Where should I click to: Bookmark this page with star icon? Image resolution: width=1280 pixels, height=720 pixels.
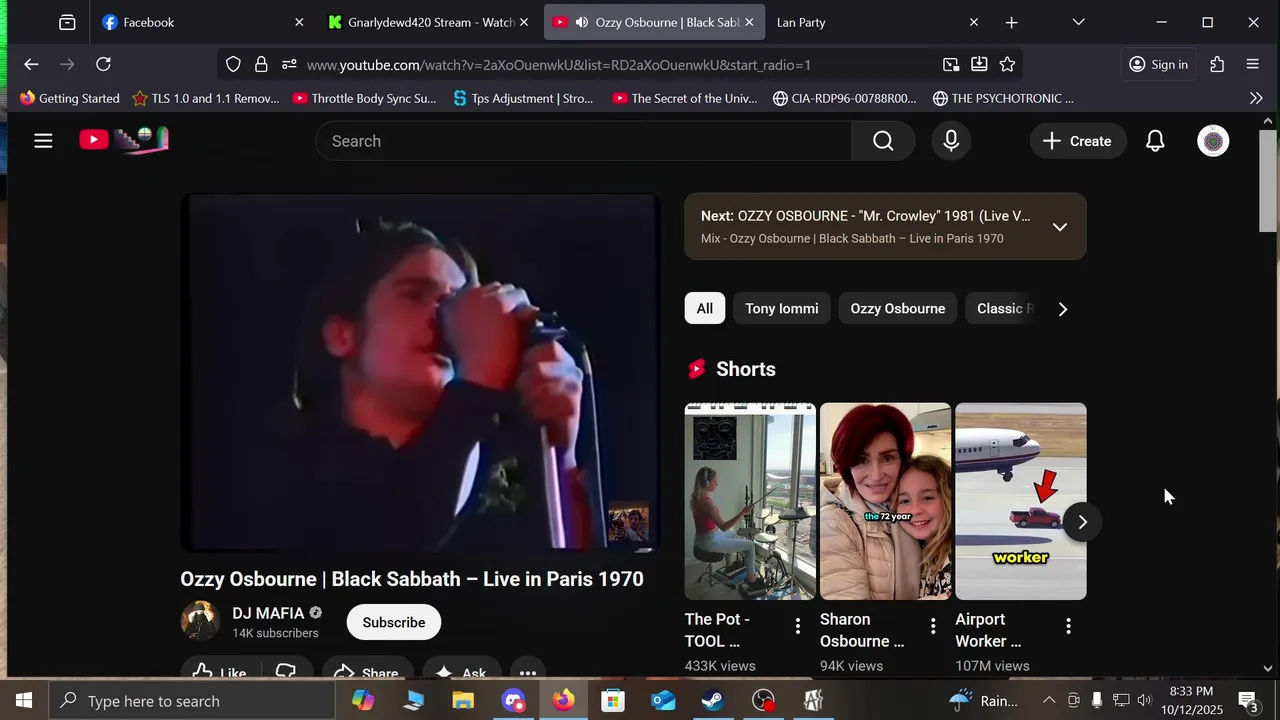pyautogui.click(x=1007, y=64)
